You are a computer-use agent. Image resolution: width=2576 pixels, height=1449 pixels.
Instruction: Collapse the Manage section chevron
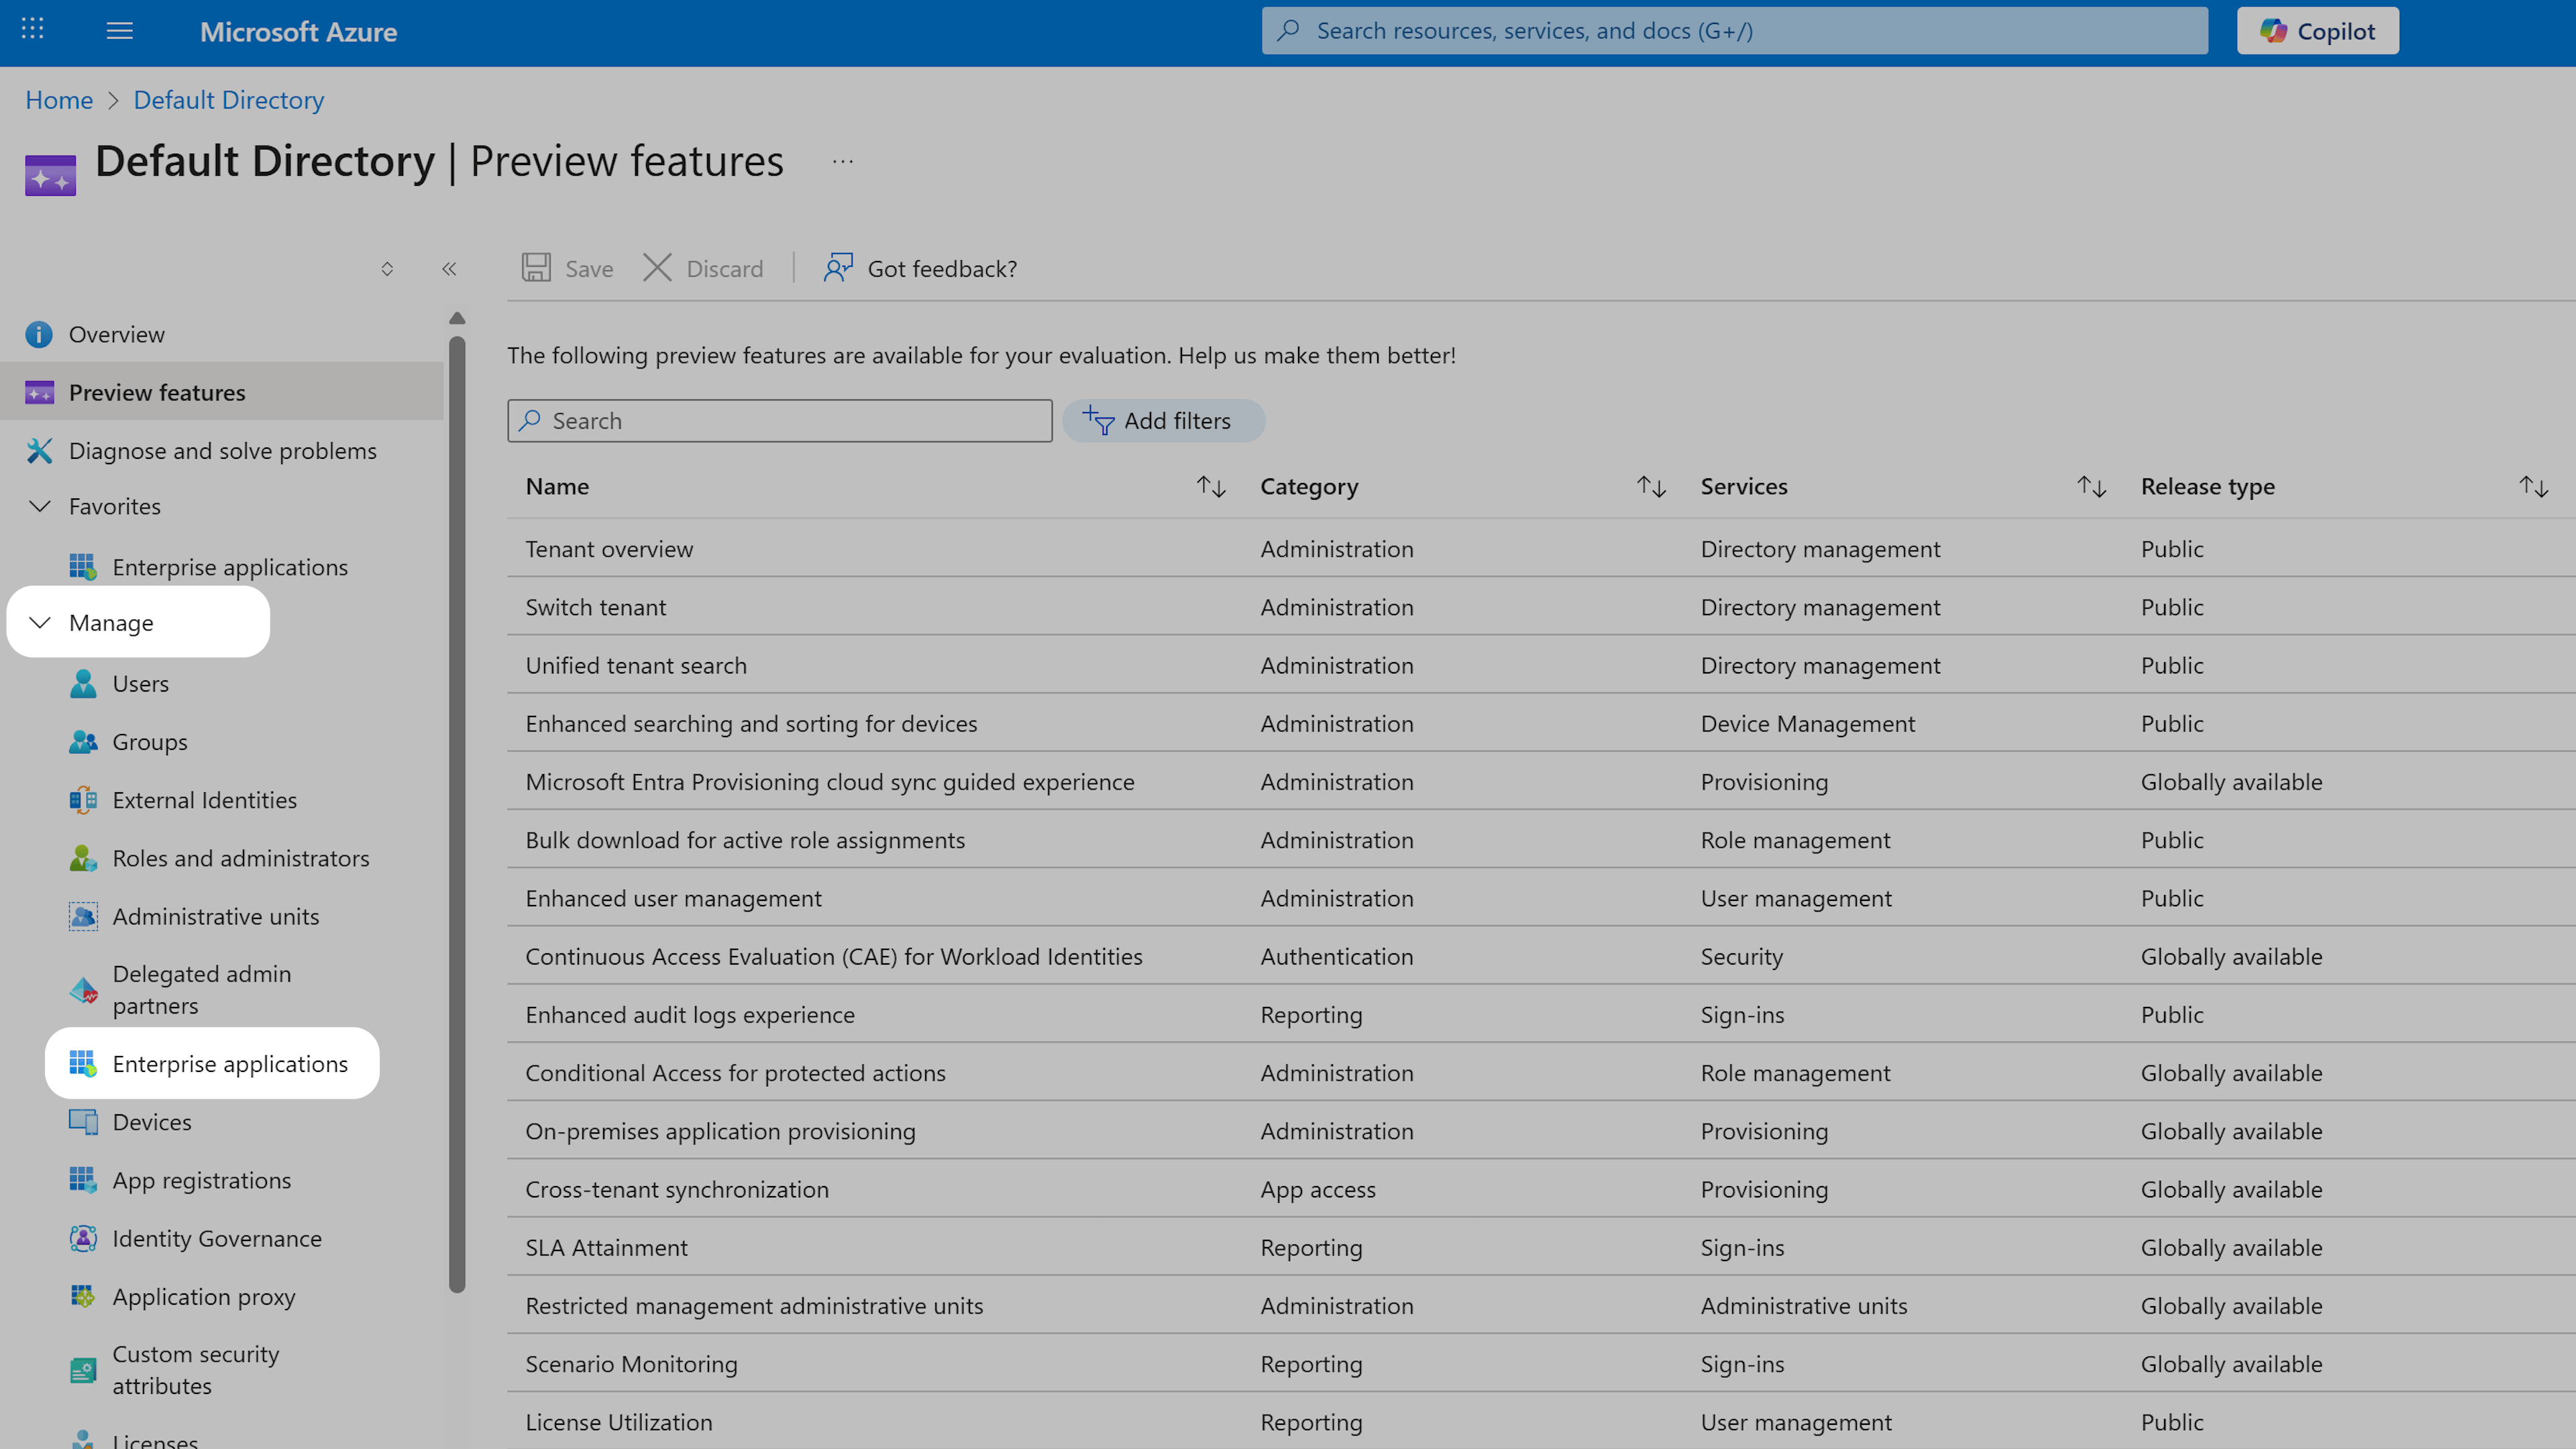click(x=40, y=623)
